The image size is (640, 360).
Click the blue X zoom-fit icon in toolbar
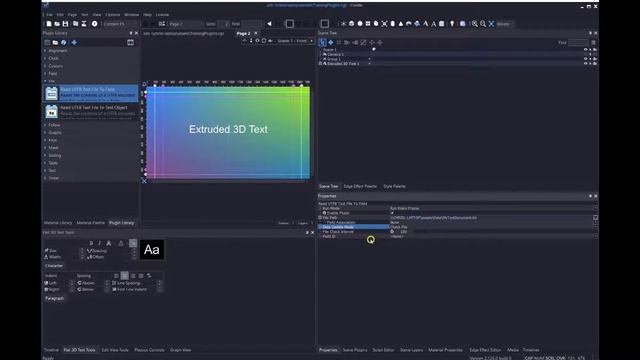[x=491, y=24]
